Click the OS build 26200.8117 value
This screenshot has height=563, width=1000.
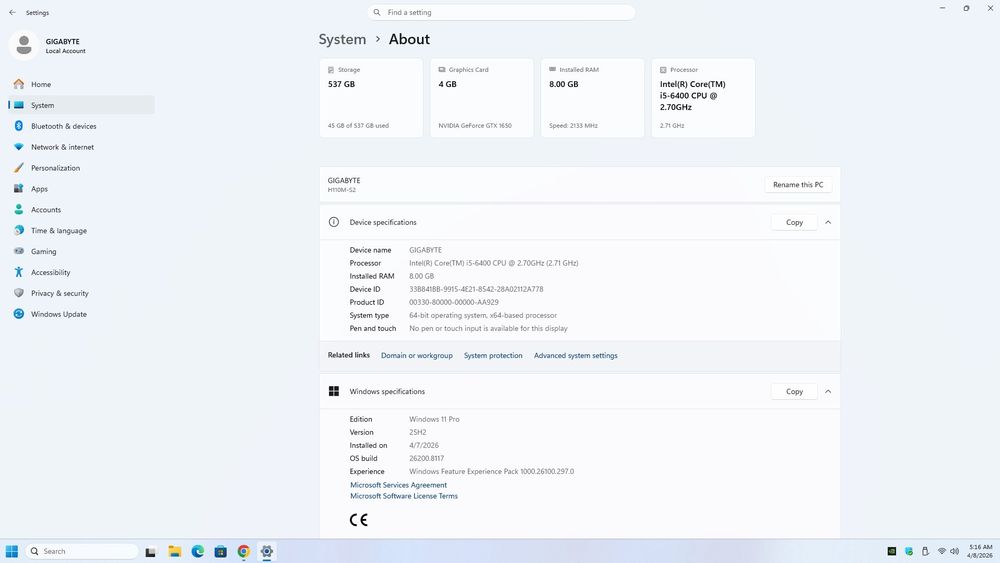pyautogui.click(x=426, y=458)
